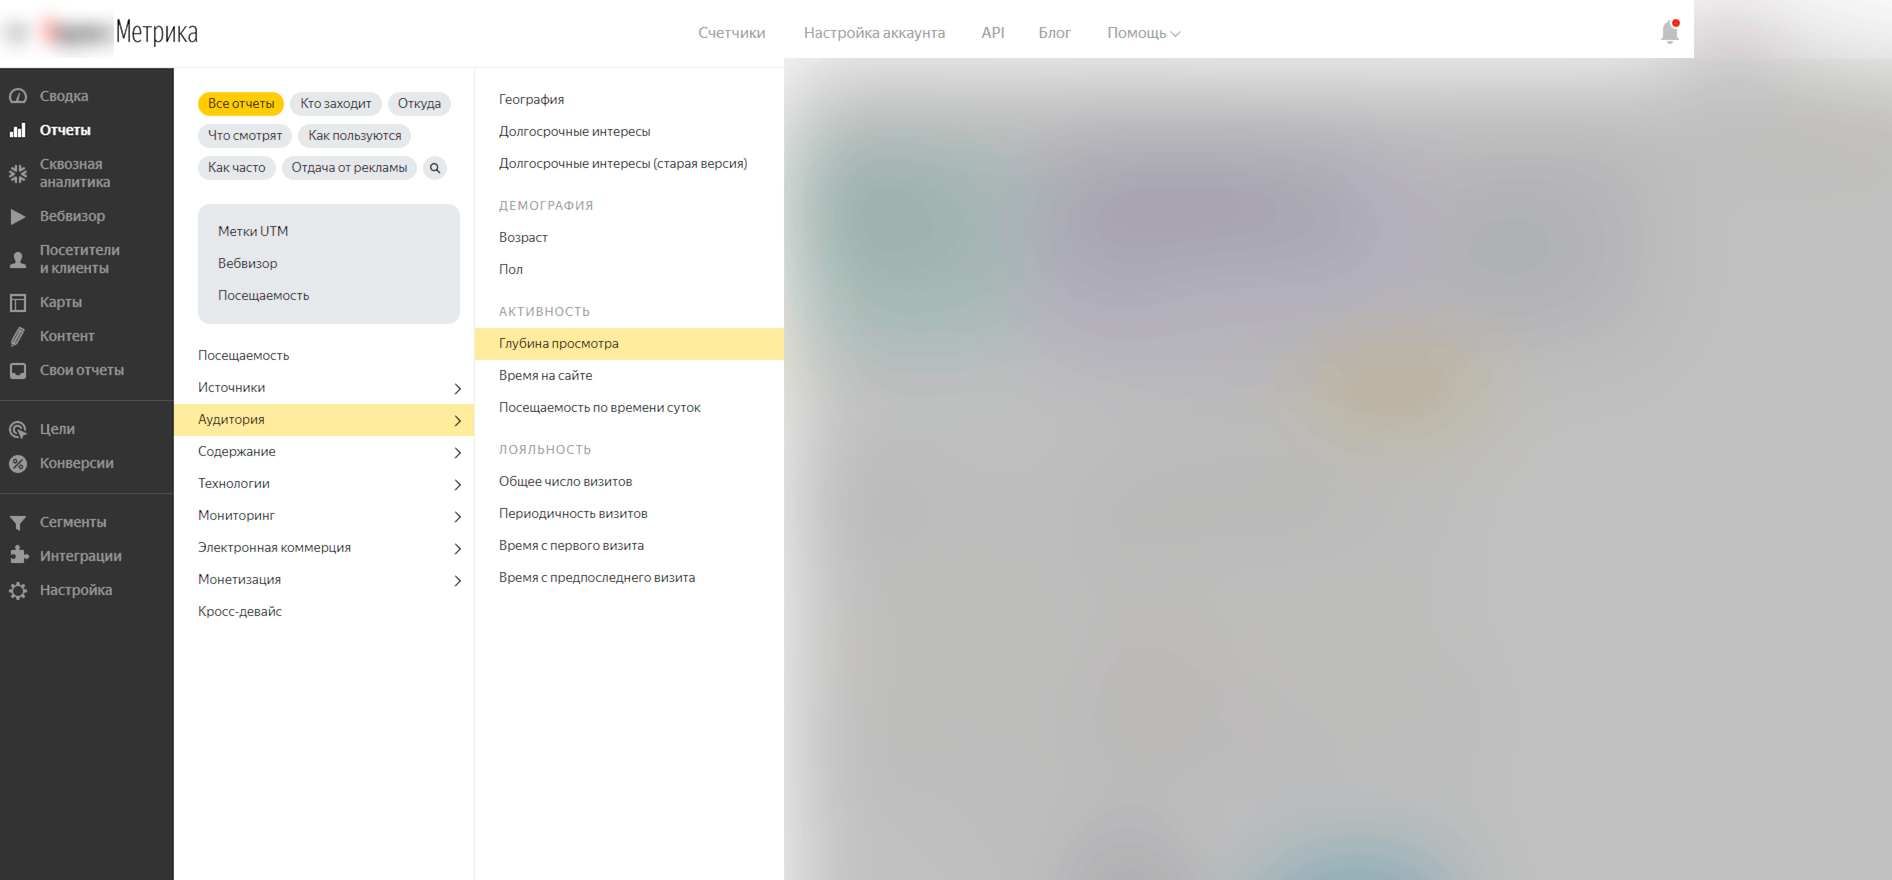Open Общее число визитов report
Screen dimensions: 1892x880
point(566,482)
